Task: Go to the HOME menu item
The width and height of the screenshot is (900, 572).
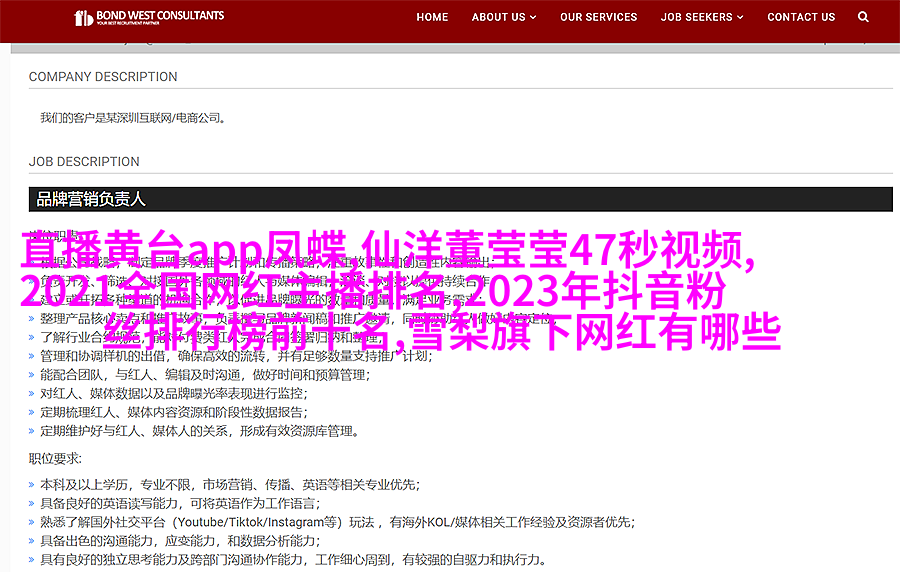Action: click(x=432, y=17)
